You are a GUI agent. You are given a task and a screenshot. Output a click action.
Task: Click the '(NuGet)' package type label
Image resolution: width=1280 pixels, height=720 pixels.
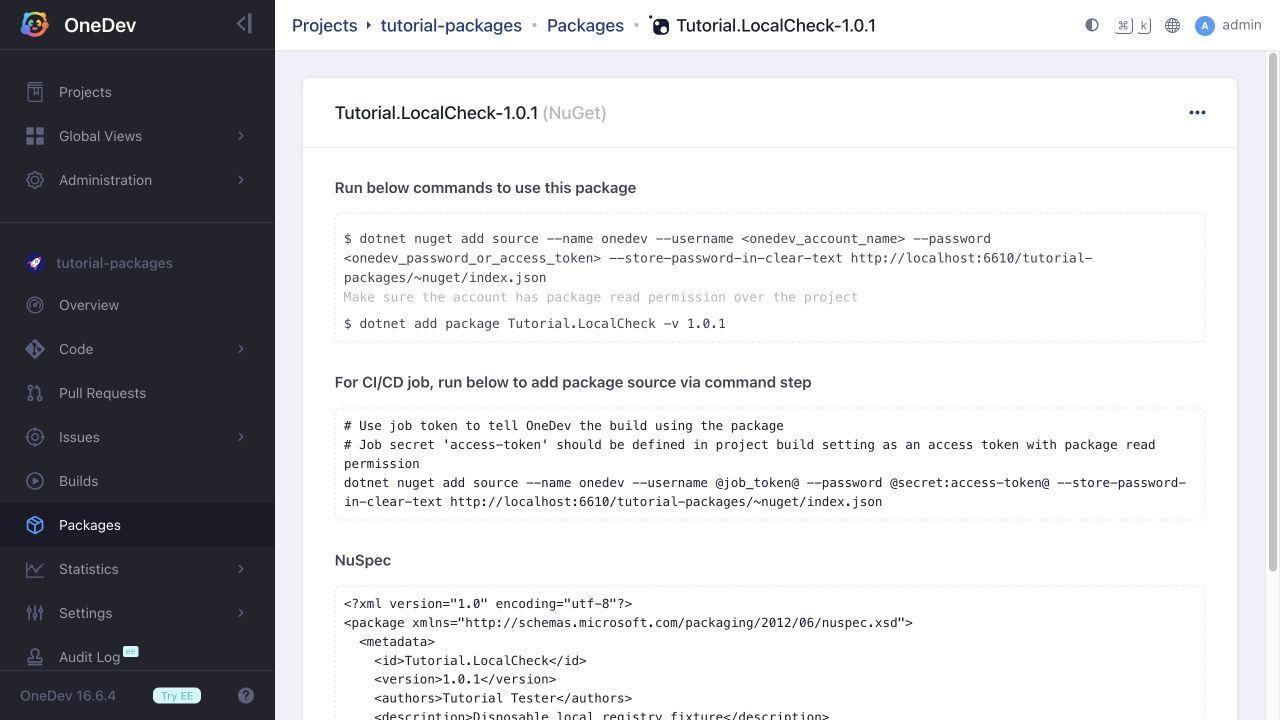point(574,113)
